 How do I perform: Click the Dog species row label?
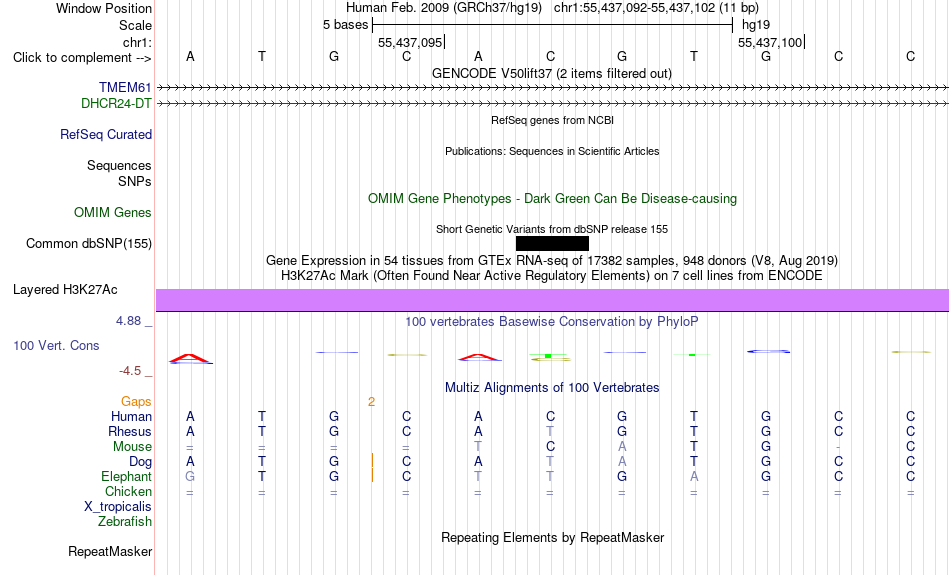pos(141,462)
